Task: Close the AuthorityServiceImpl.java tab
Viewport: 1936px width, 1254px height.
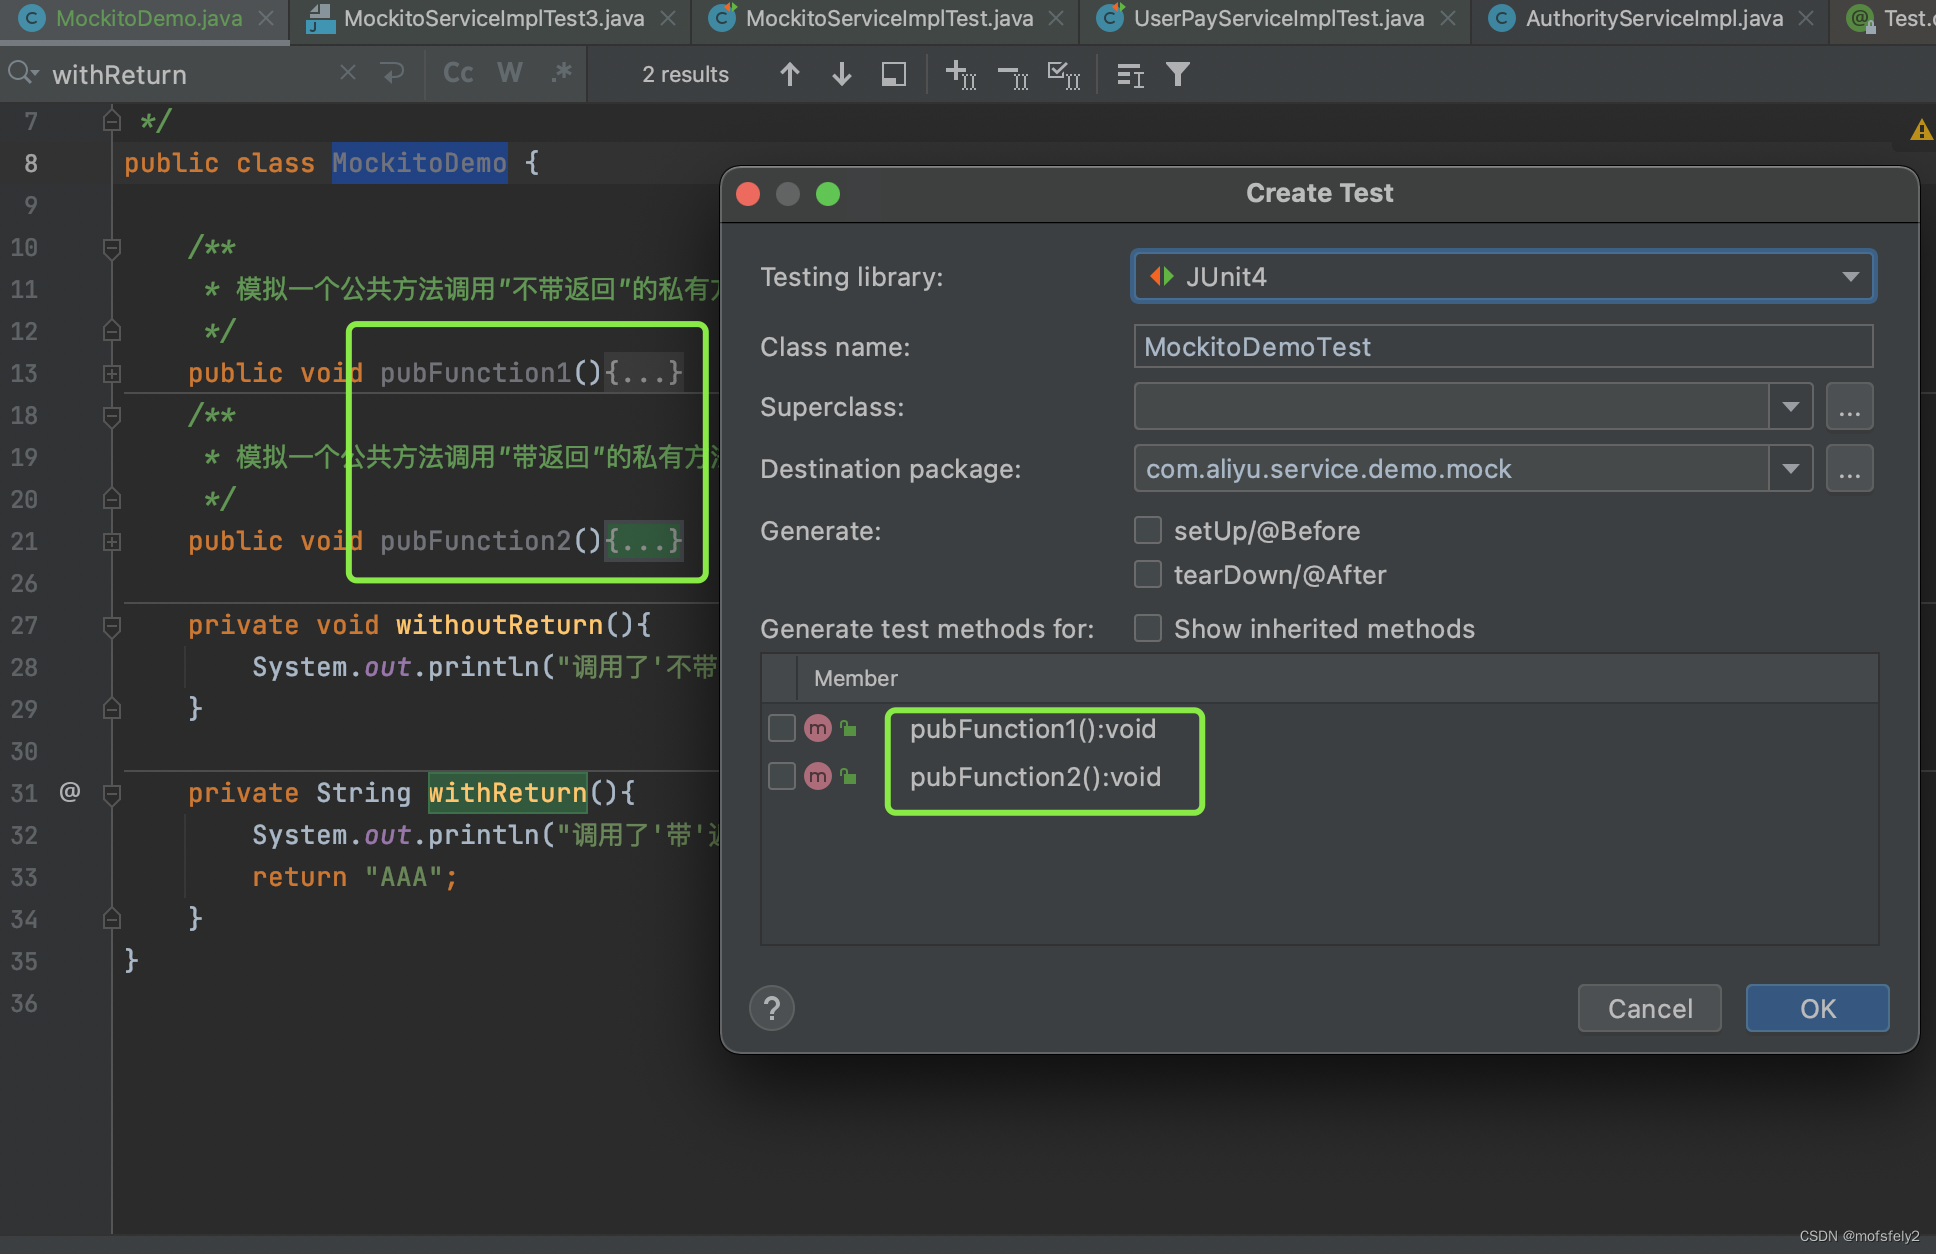Action: click(1806, 18)
